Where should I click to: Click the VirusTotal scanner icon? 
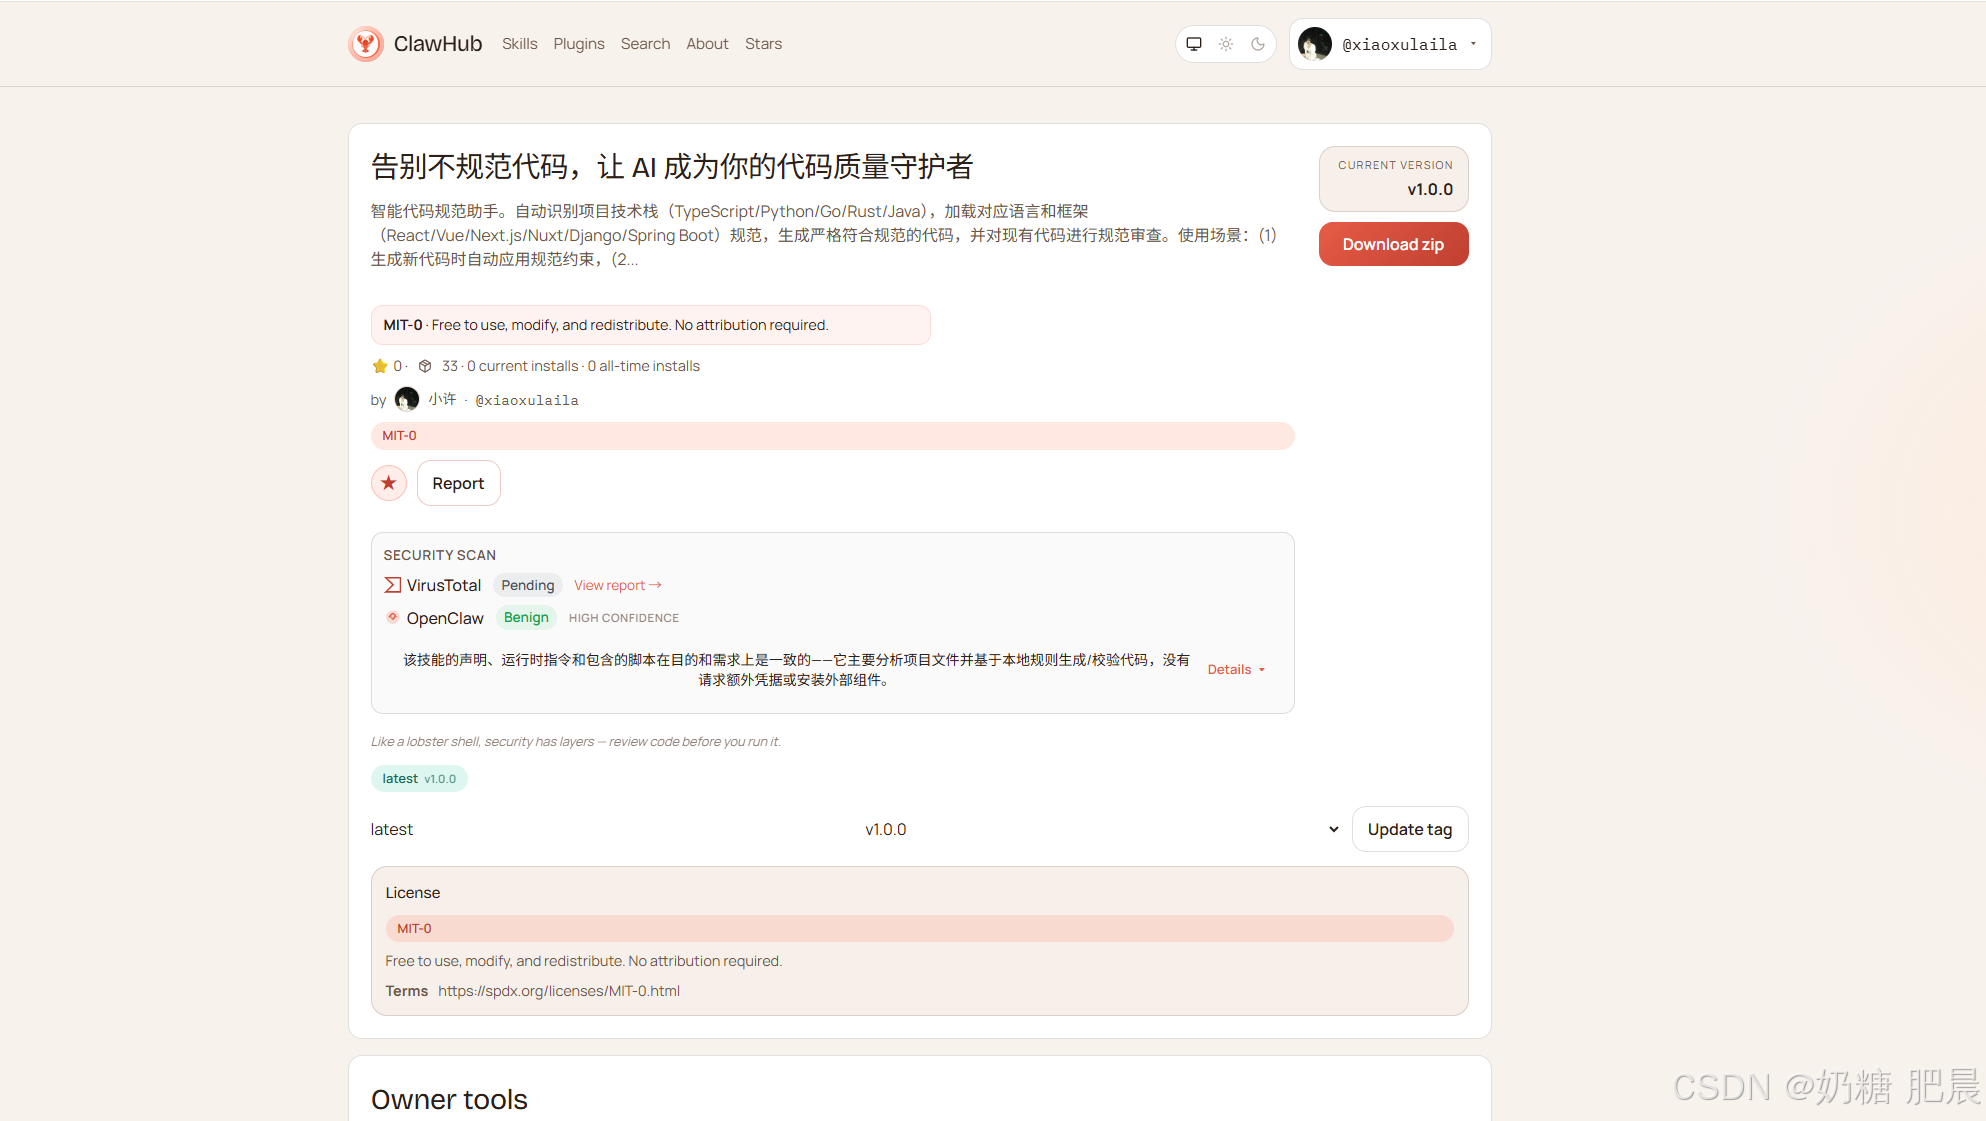tap(392, 585)
